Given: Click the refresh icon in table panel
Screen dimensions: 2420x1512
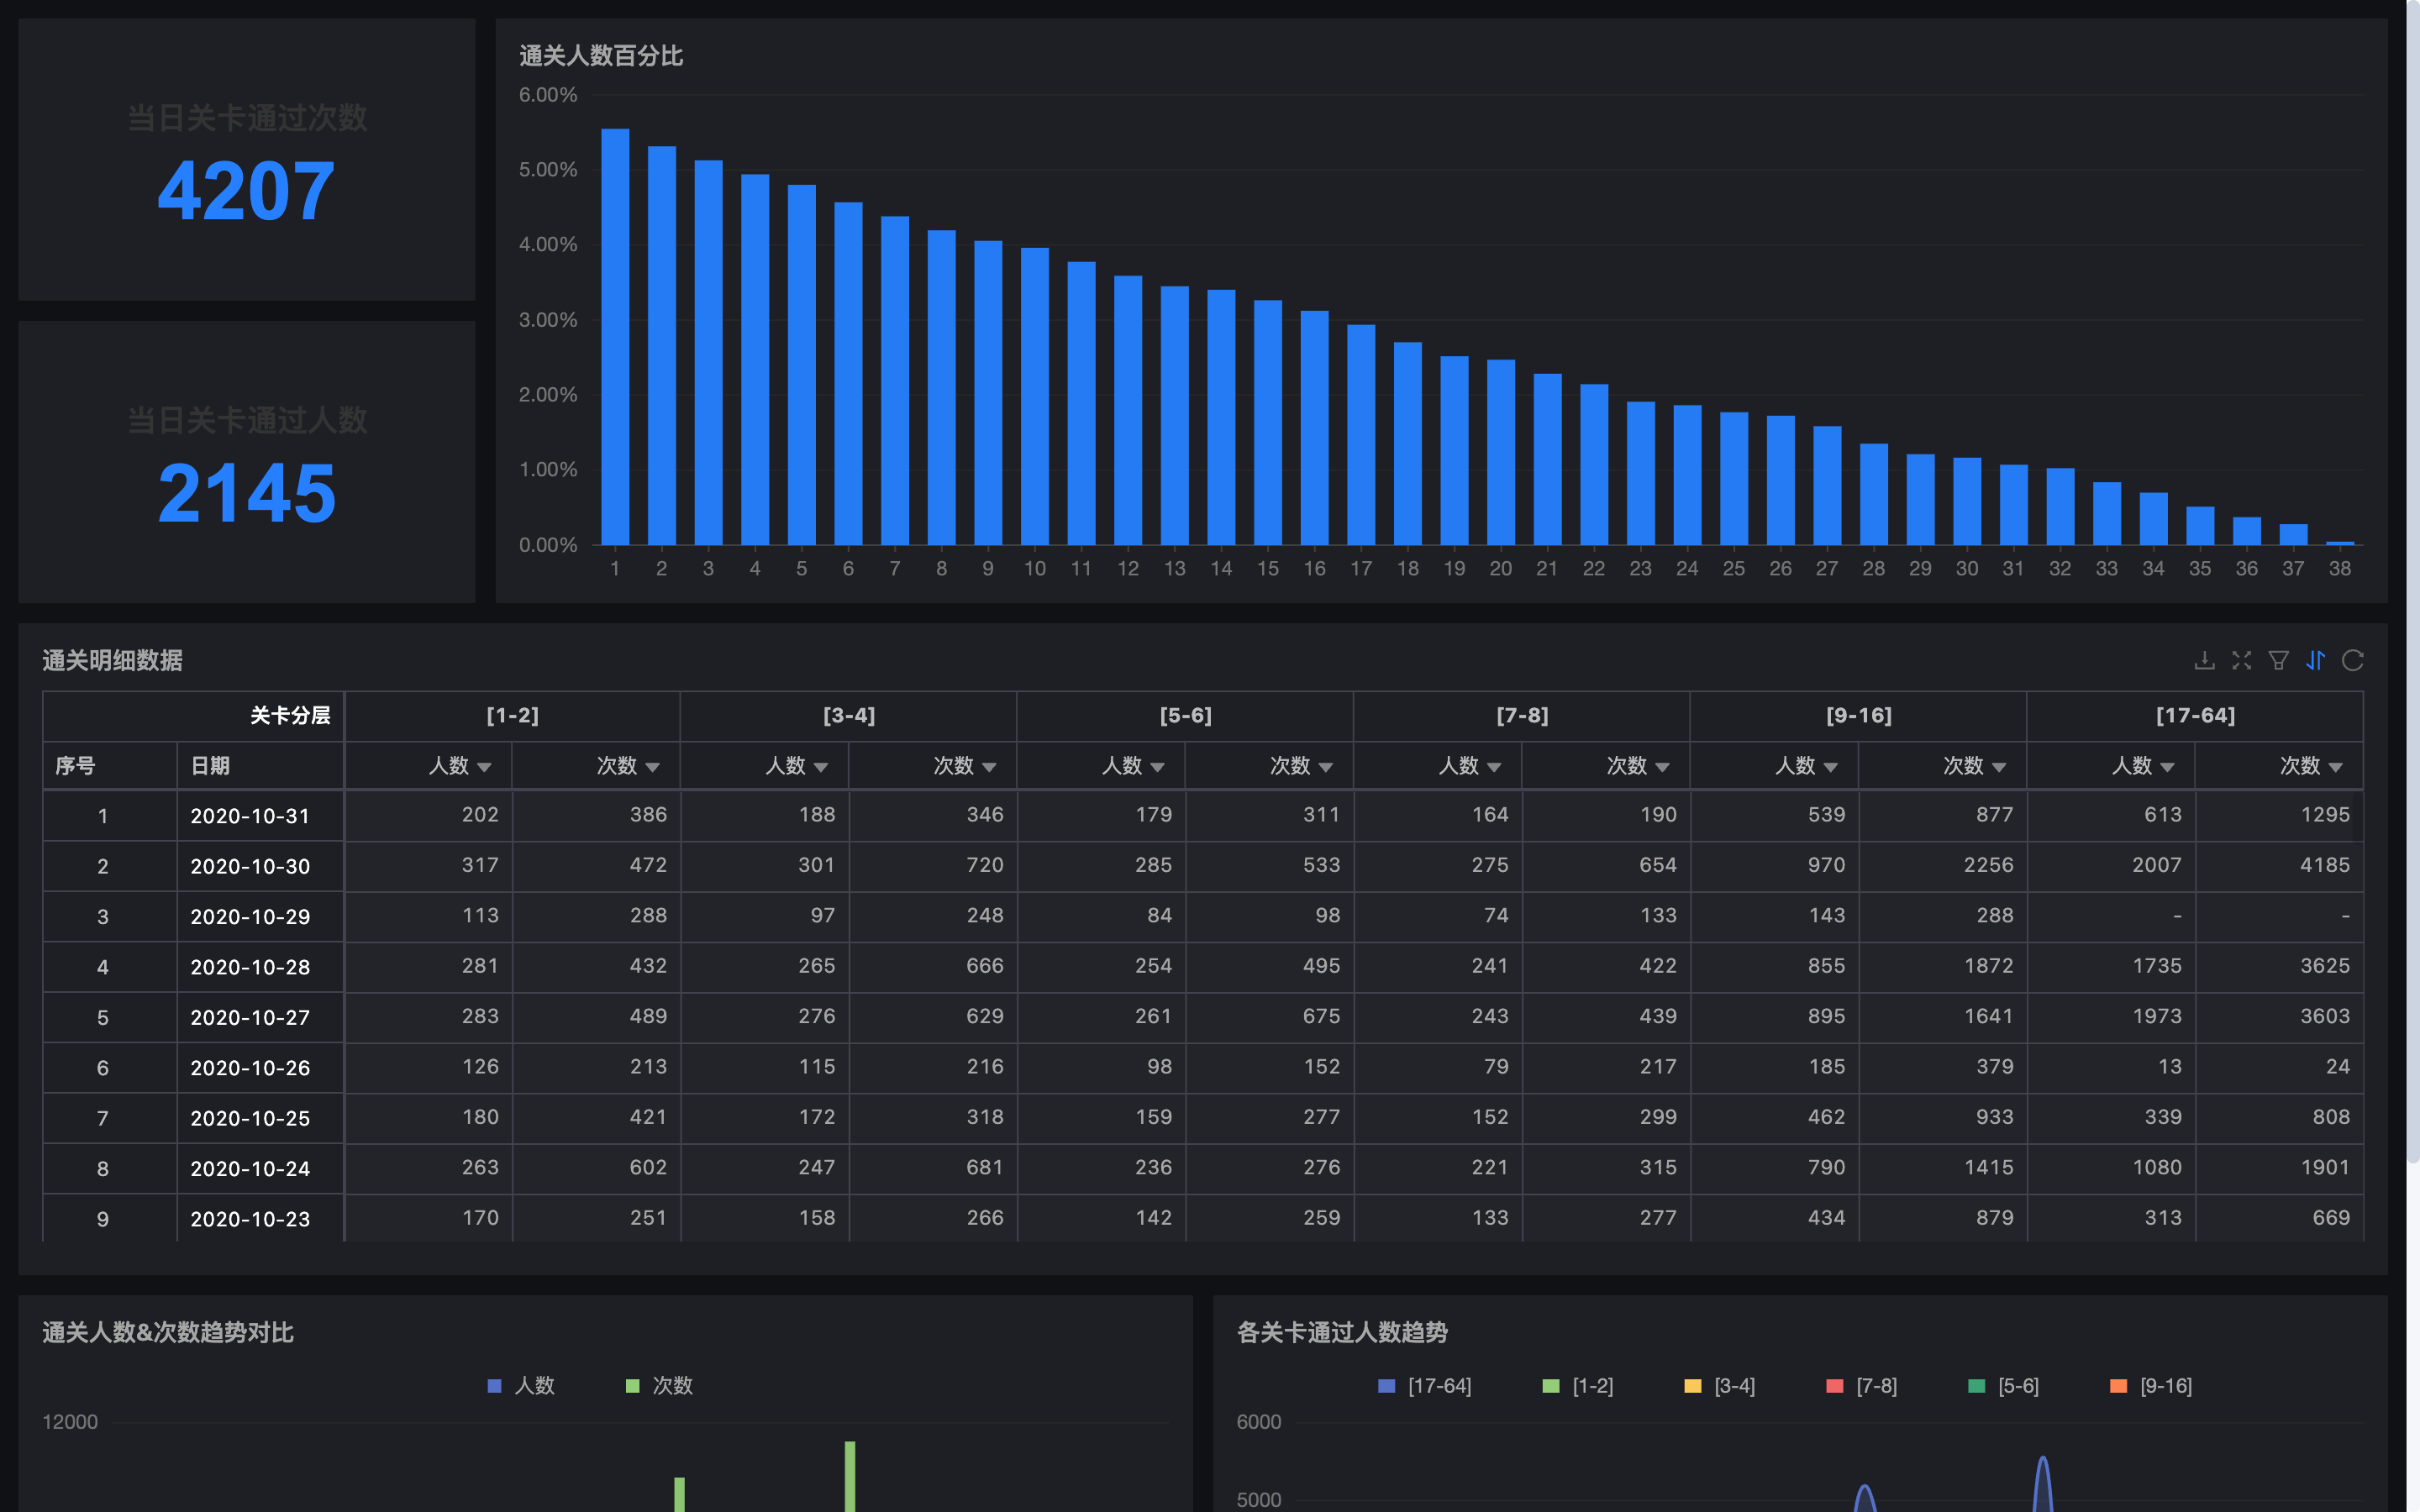Looking at the screenshot, I should pos(2352,660).
